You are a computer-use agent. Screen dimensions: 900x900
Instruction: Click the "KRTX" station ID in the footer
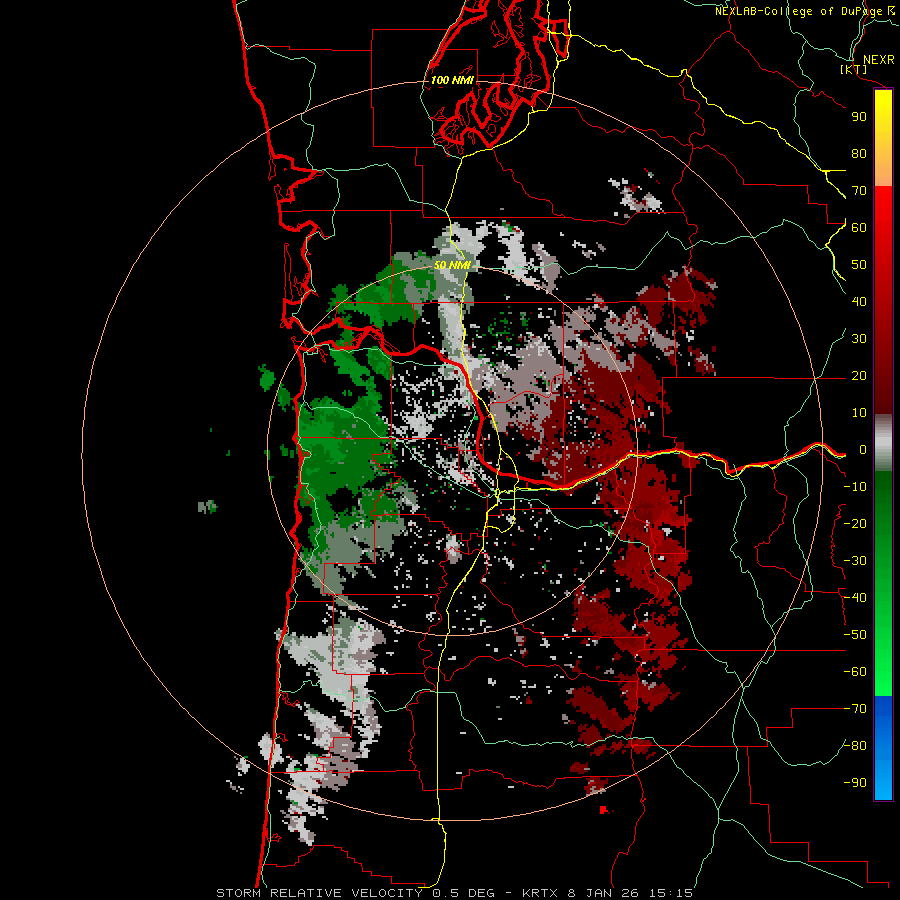coord(540,893)
